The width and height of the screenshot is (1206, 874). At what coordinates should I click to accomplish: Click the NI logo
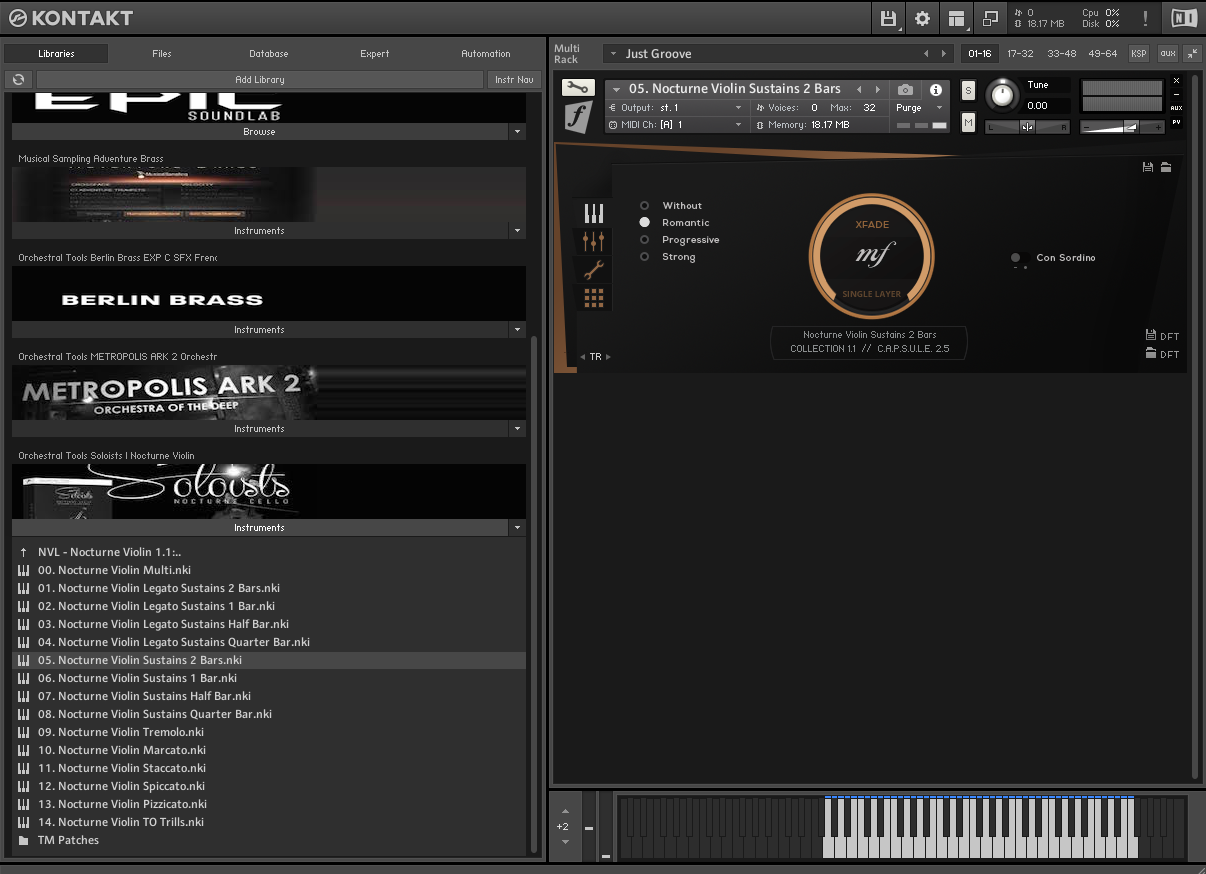pyautogui.click(x=1183, y=18)
